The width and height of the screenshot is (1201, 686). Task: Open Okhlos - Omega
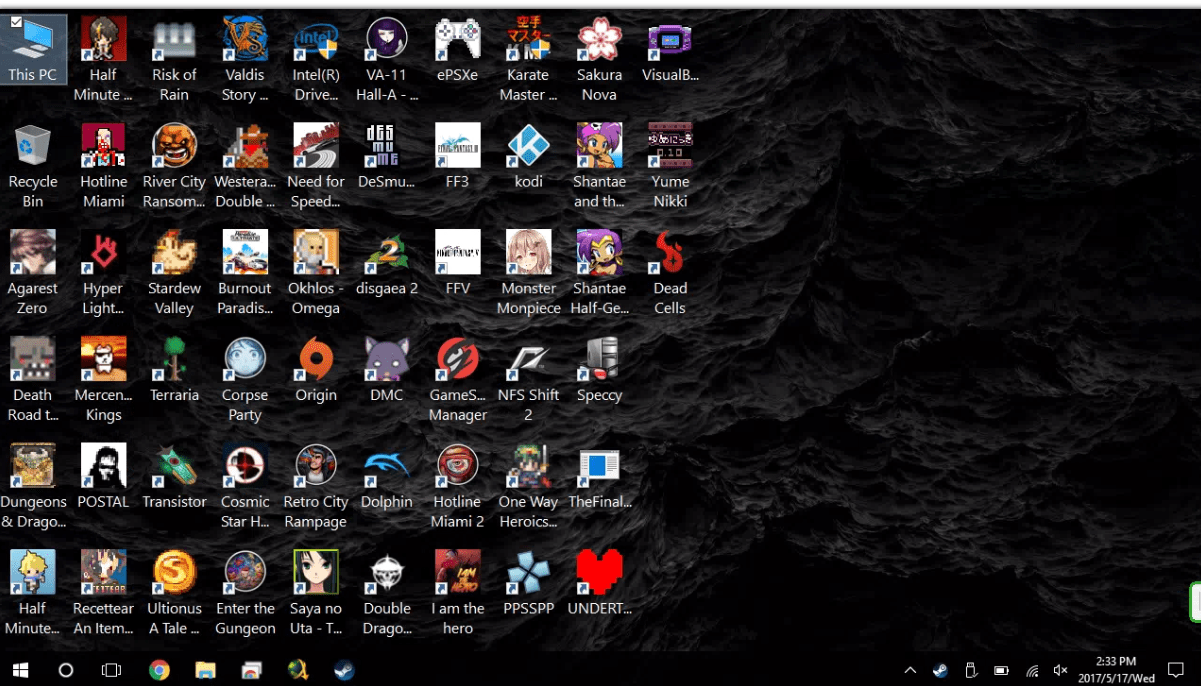[316, 252]
